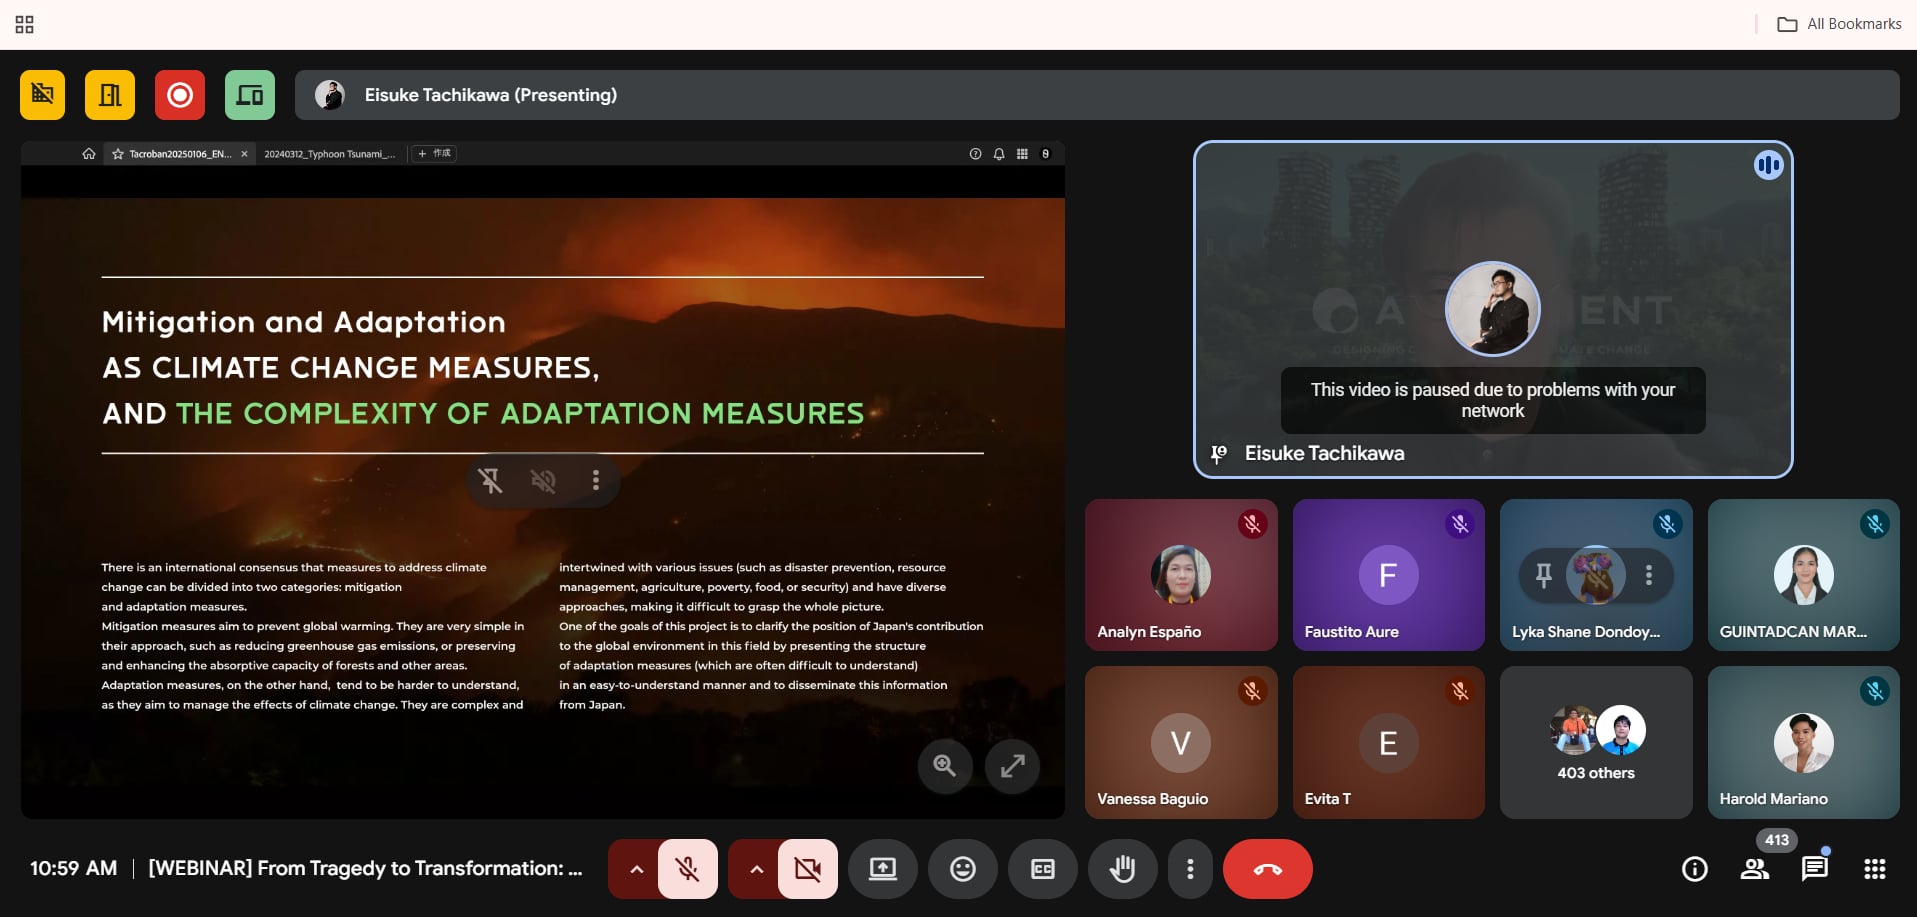This screenshot has height=917, width=1917.
Task: Toggle closed captions button
Action: [1042, 869]
